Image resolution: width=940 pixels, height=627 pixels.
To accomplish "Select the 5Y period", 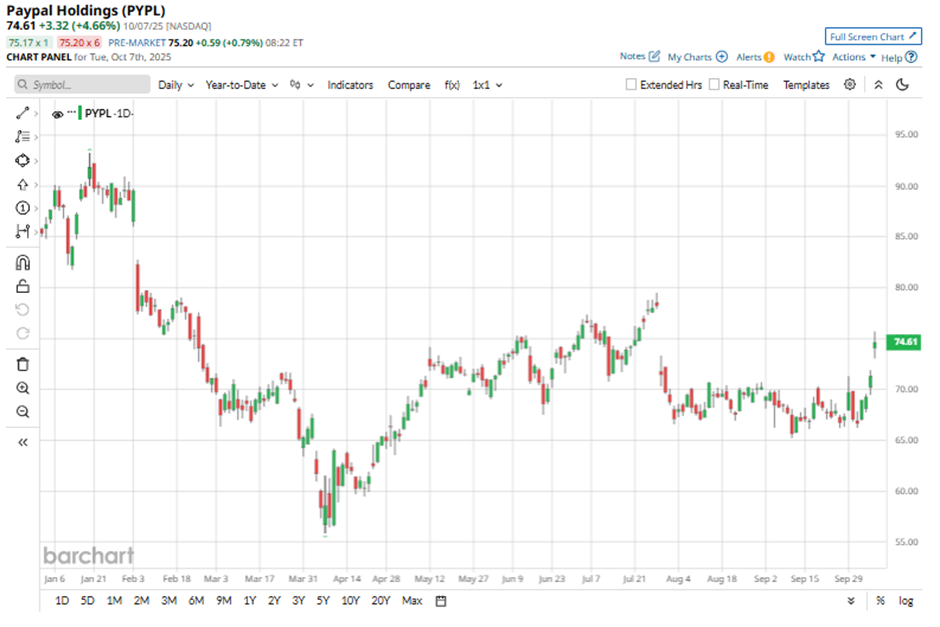I will tap(323, 601).
